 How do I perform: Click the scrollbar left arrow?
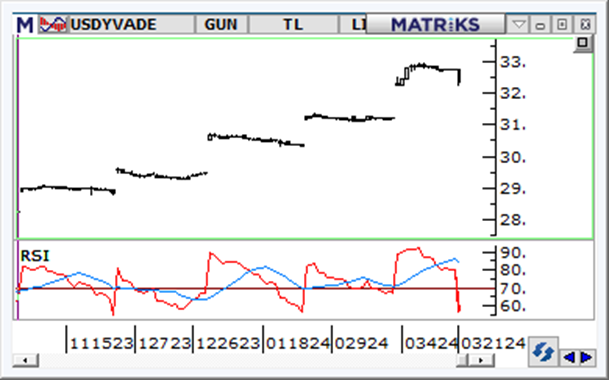point(25,360)
